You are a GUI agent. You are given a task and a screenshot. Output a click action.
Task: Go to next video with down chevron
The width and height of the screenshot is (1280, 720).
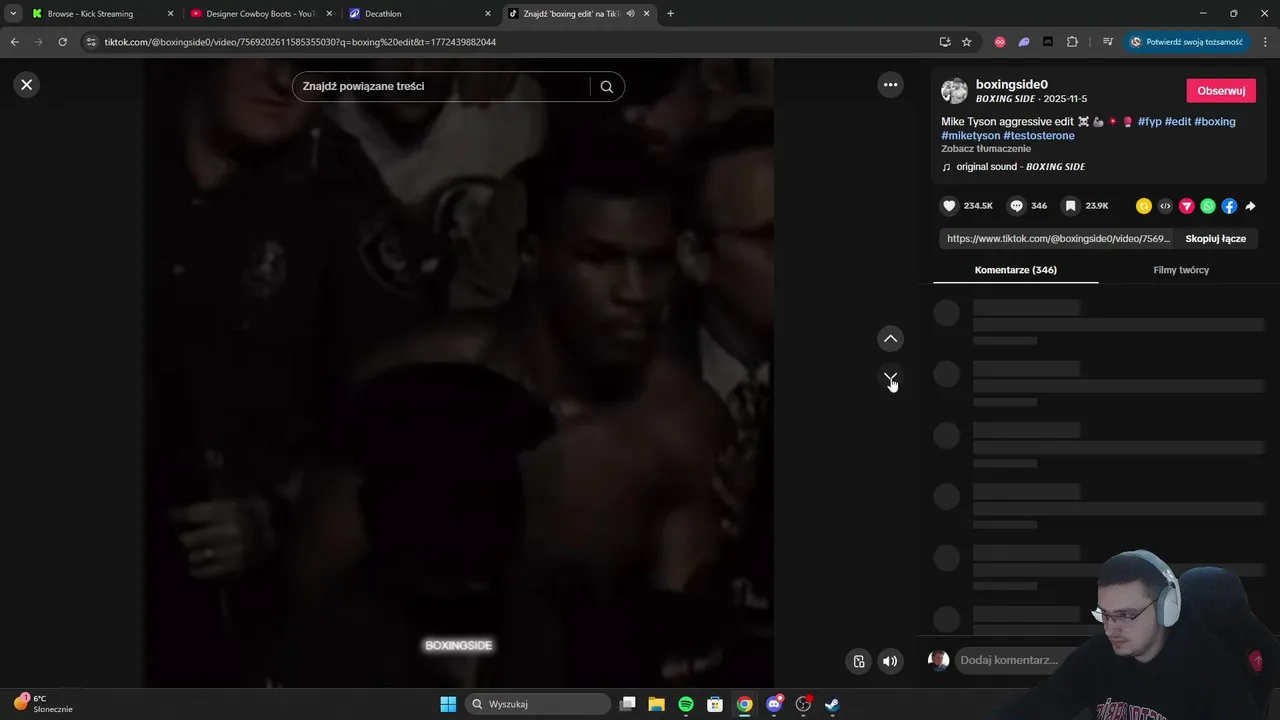tap(890, 378)
